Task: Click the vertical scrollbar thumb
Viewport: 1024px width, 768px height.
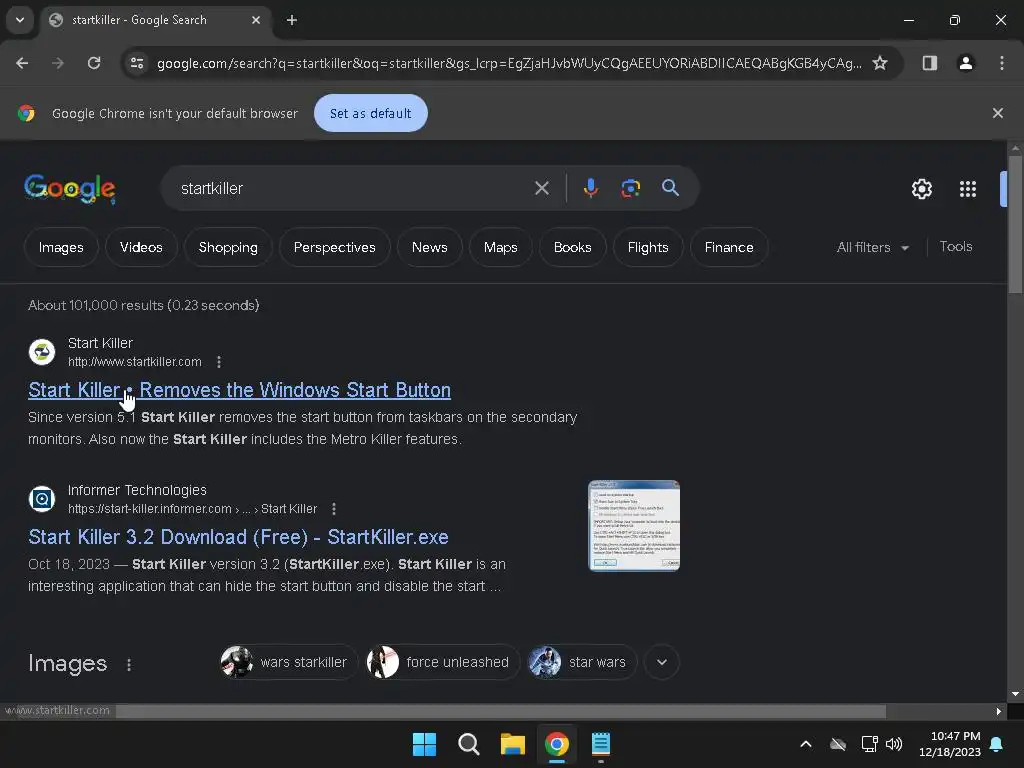Action: coord(1014,225)
